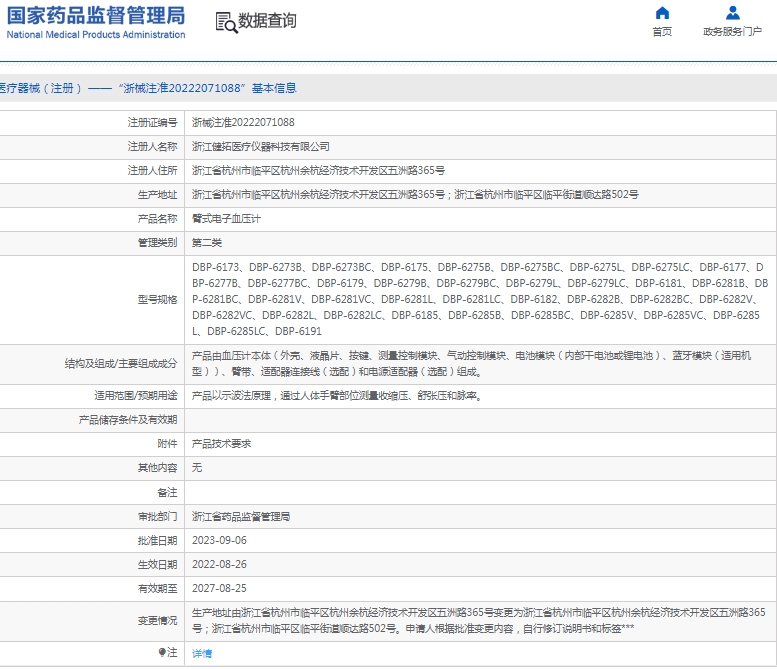Click the 产品名称 row label
Image resolution: width=777 pixels, height=669 pixels.
coord(157,219)
